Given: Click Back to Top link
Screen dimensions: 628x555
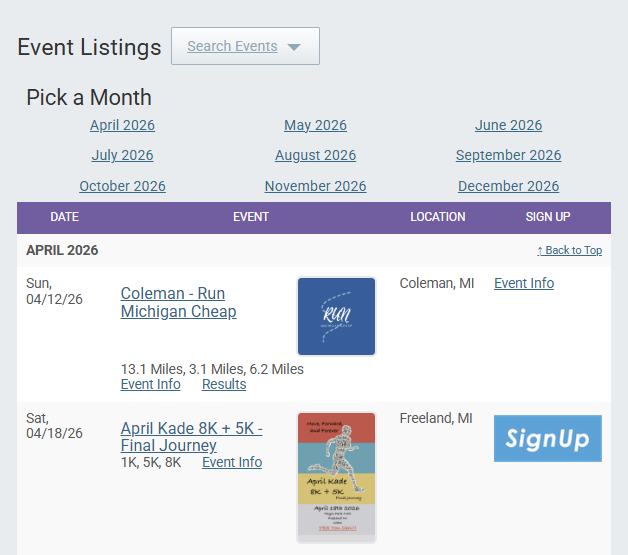Looking at the screenshot, I should click(569, 250).
